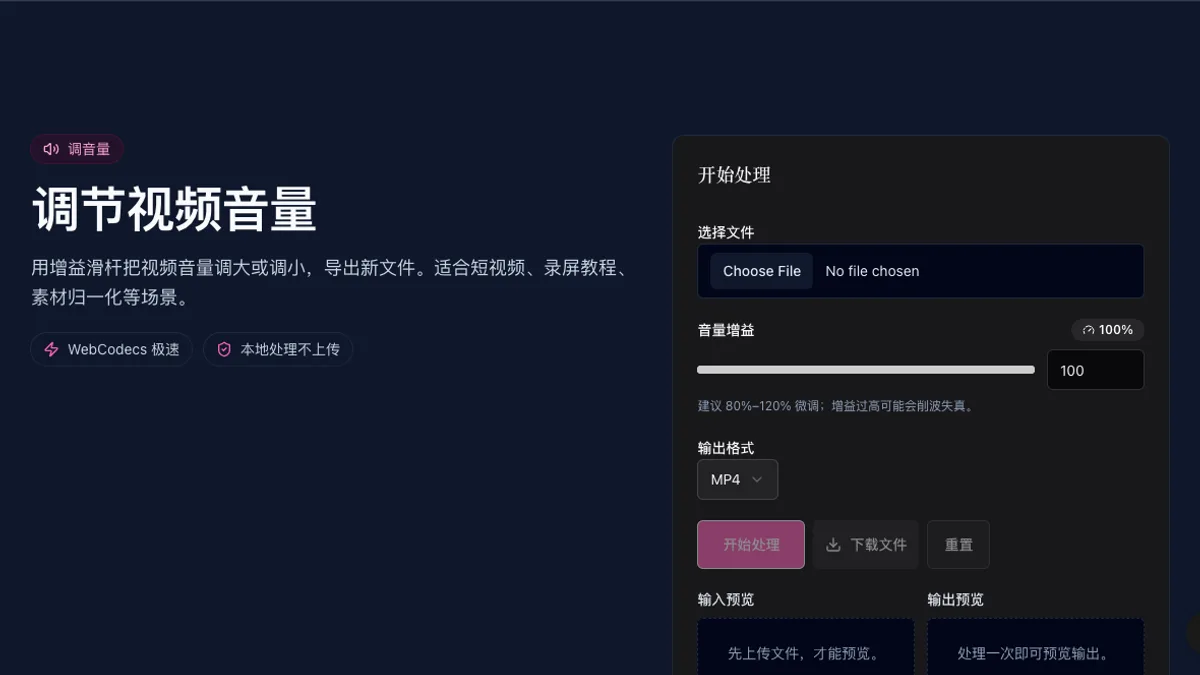1200x675 pixels.
Task: Click the 调音量 tag badge
Action: 77,149
